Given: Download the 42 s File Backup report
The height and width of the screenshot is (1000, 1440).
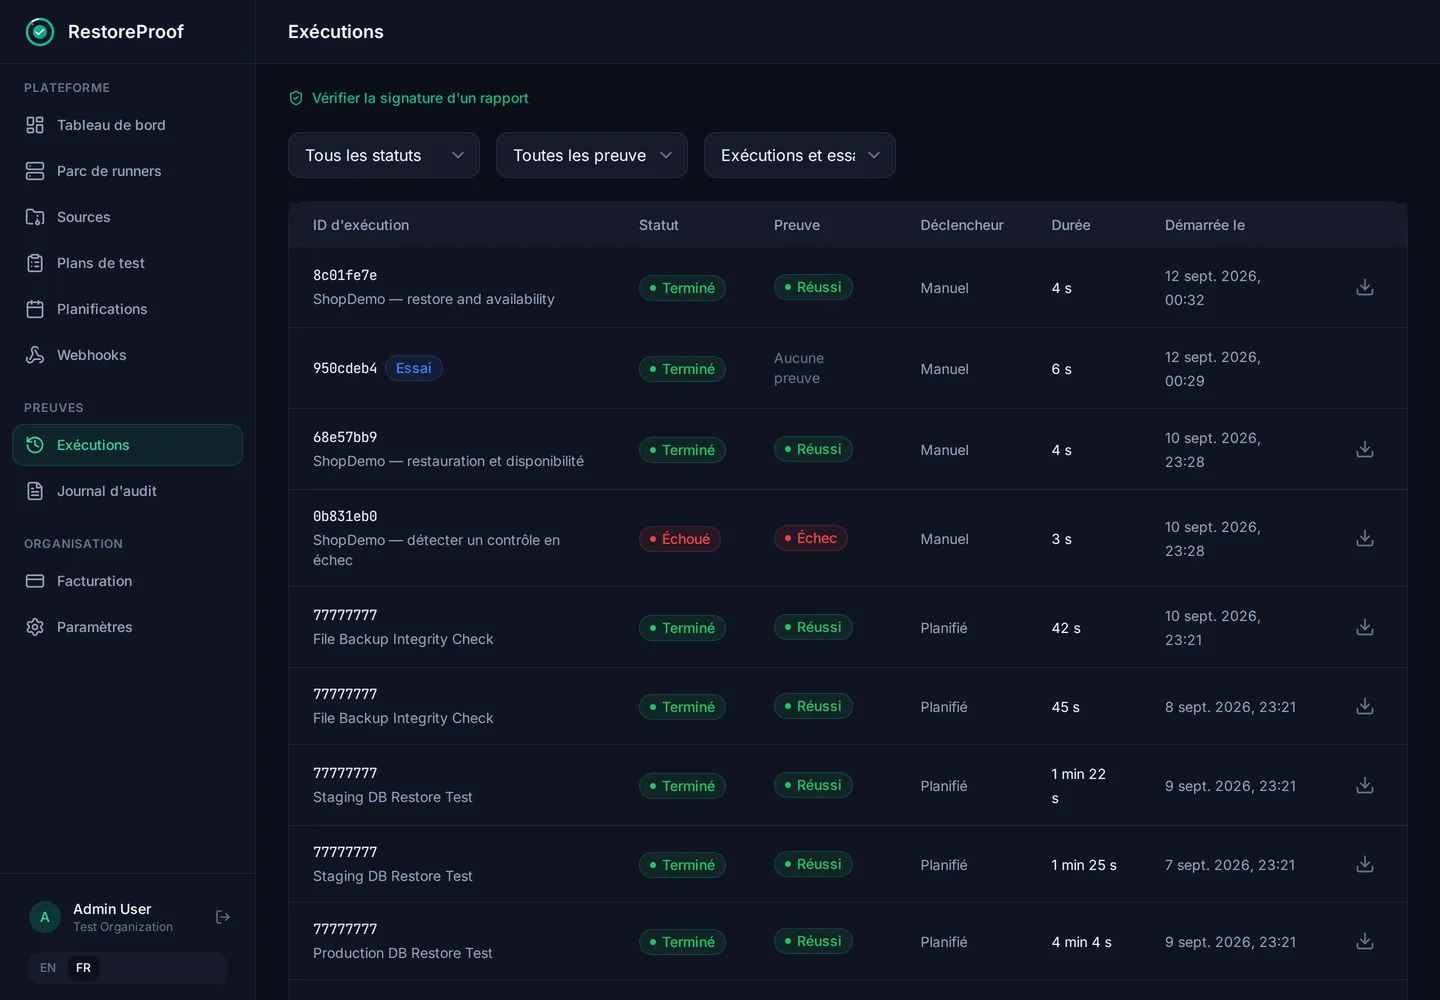Looking at the screenshot, I should (x=1365, y=628).
